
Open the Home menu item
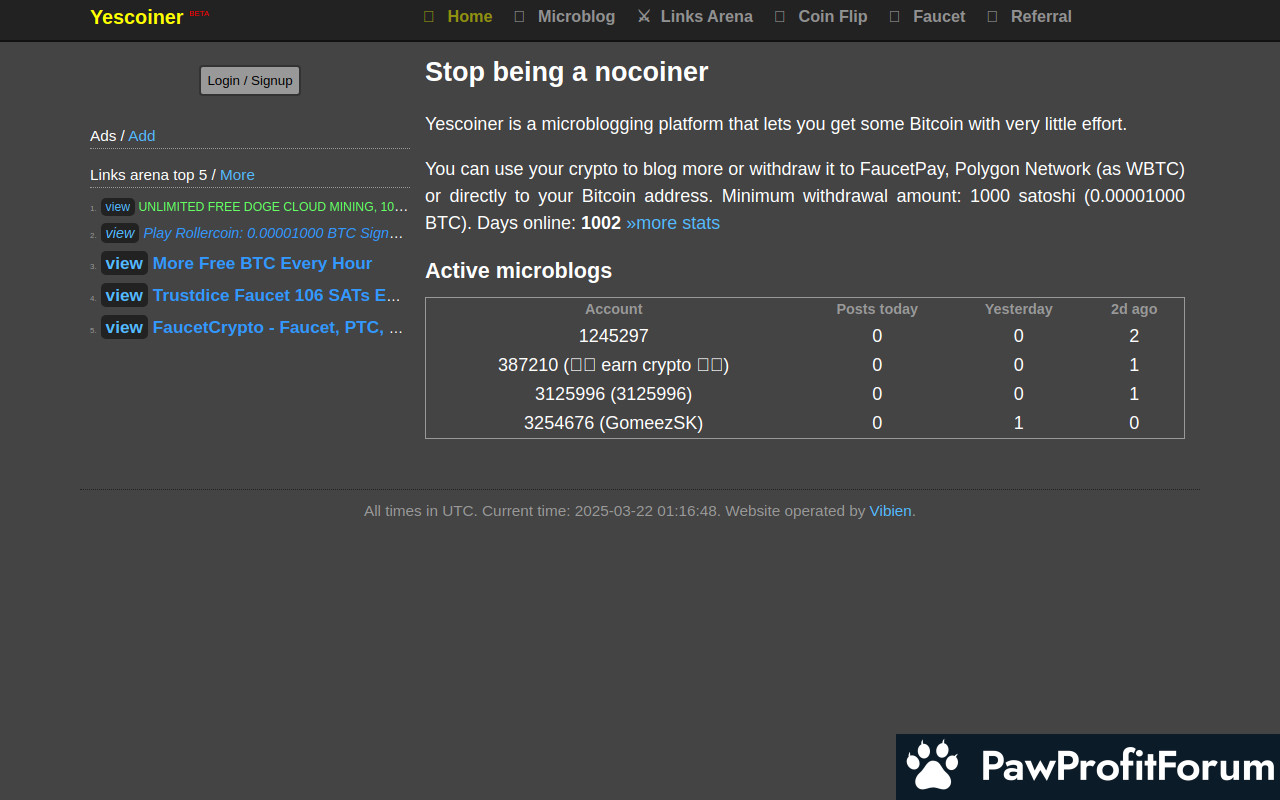click(470, 16)
